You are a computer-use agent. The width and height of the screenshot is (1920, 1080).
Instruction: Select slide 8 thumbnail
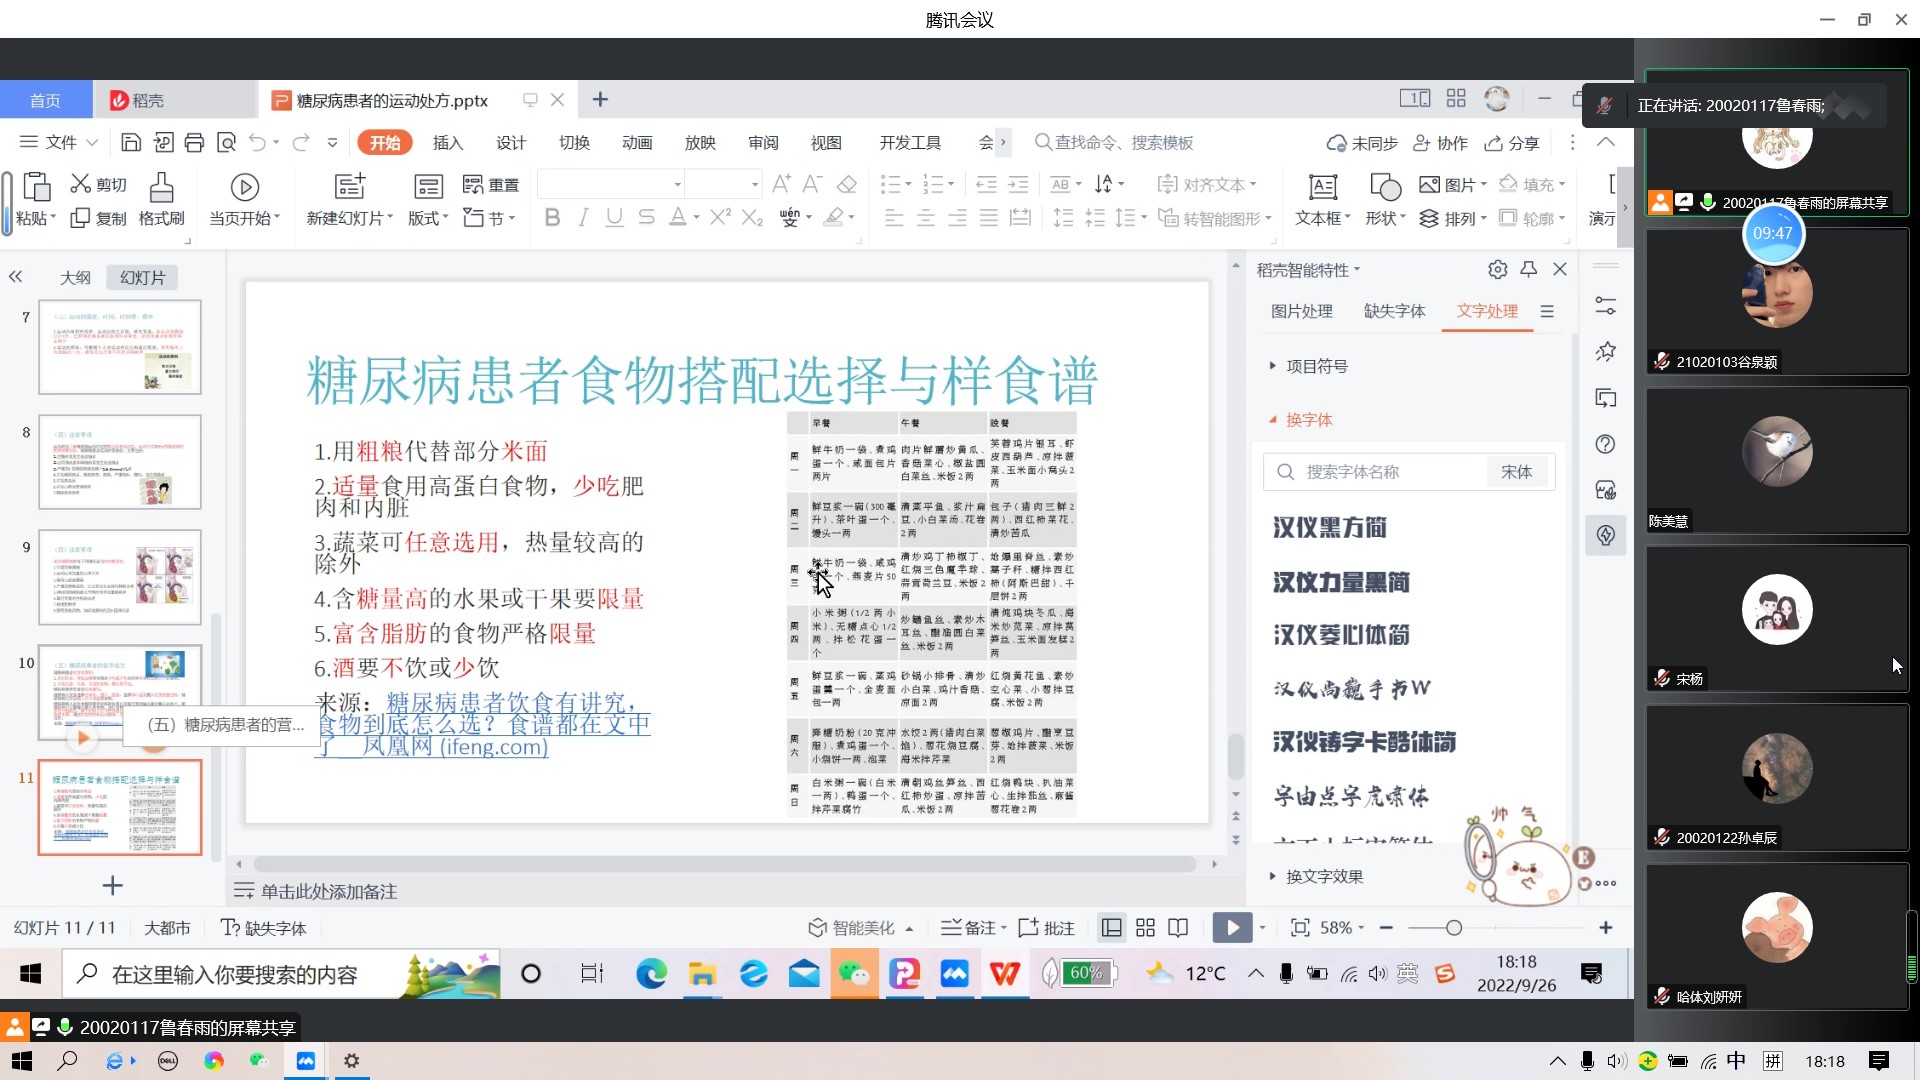pyautogui.click(x=120, y=462)
